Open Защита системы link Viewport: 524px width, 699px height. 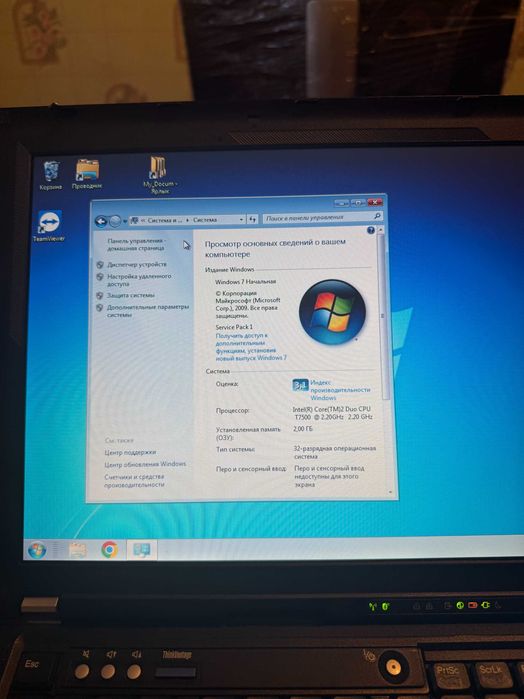pos(131,295)
